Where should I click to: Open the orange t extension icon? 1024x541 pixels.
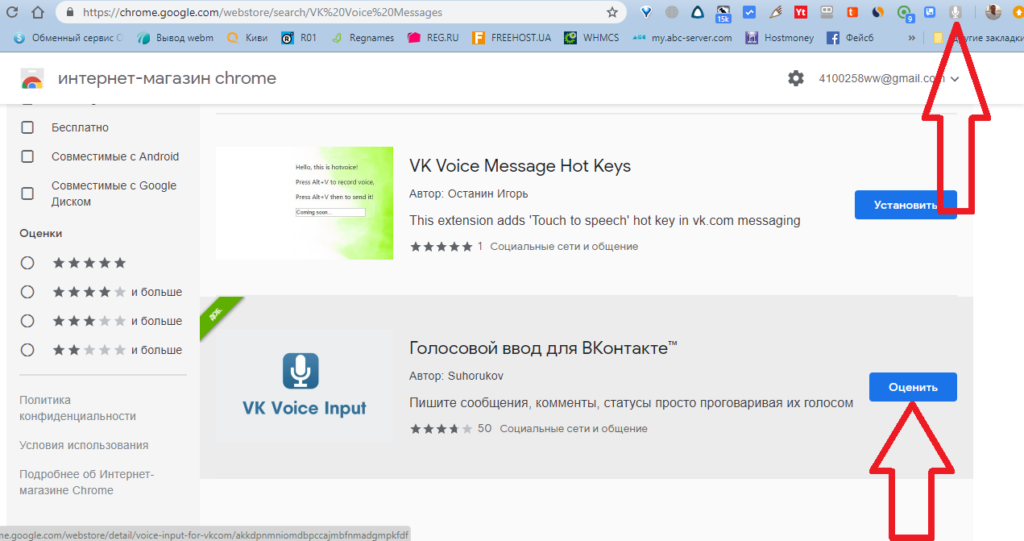852,12
